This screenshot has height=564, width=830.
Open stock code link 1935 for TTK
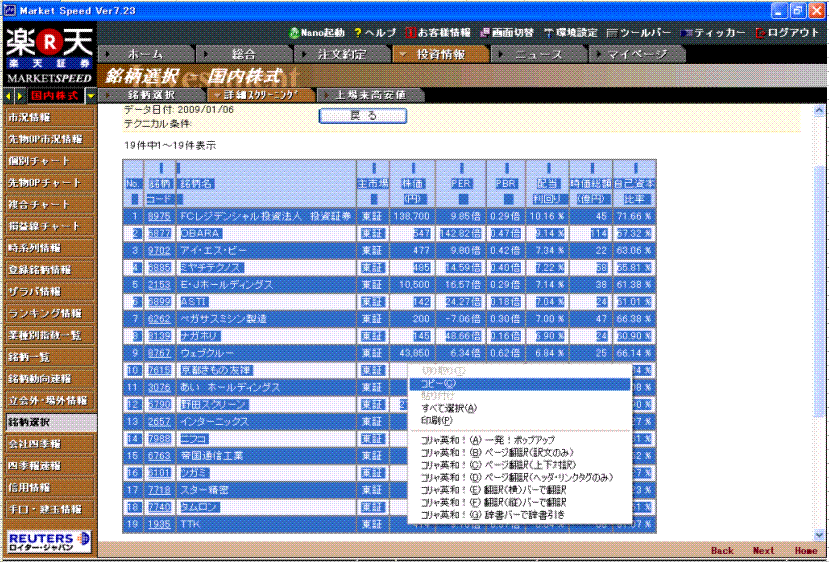159,524
